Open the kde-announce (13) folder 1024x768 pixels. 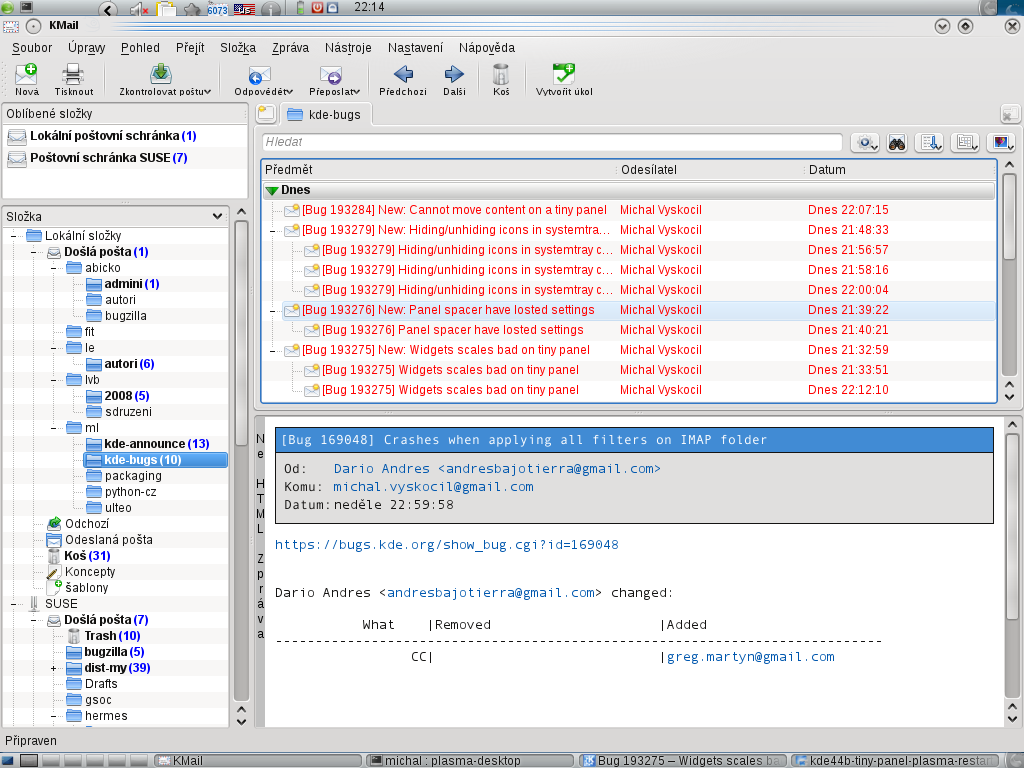[157, 444]
